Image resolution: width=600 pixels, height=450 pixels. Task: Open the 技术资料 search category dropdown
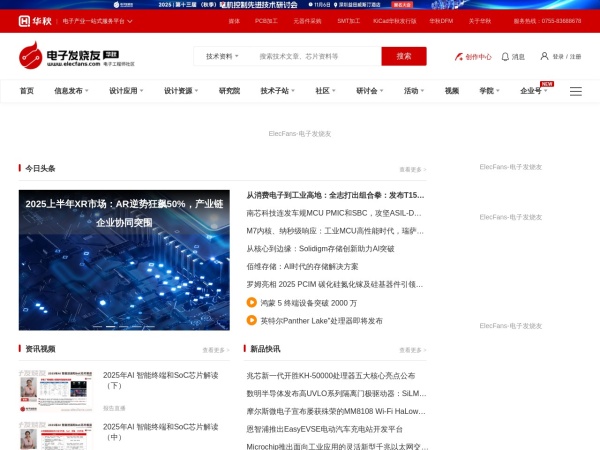[x=222, y=56]
